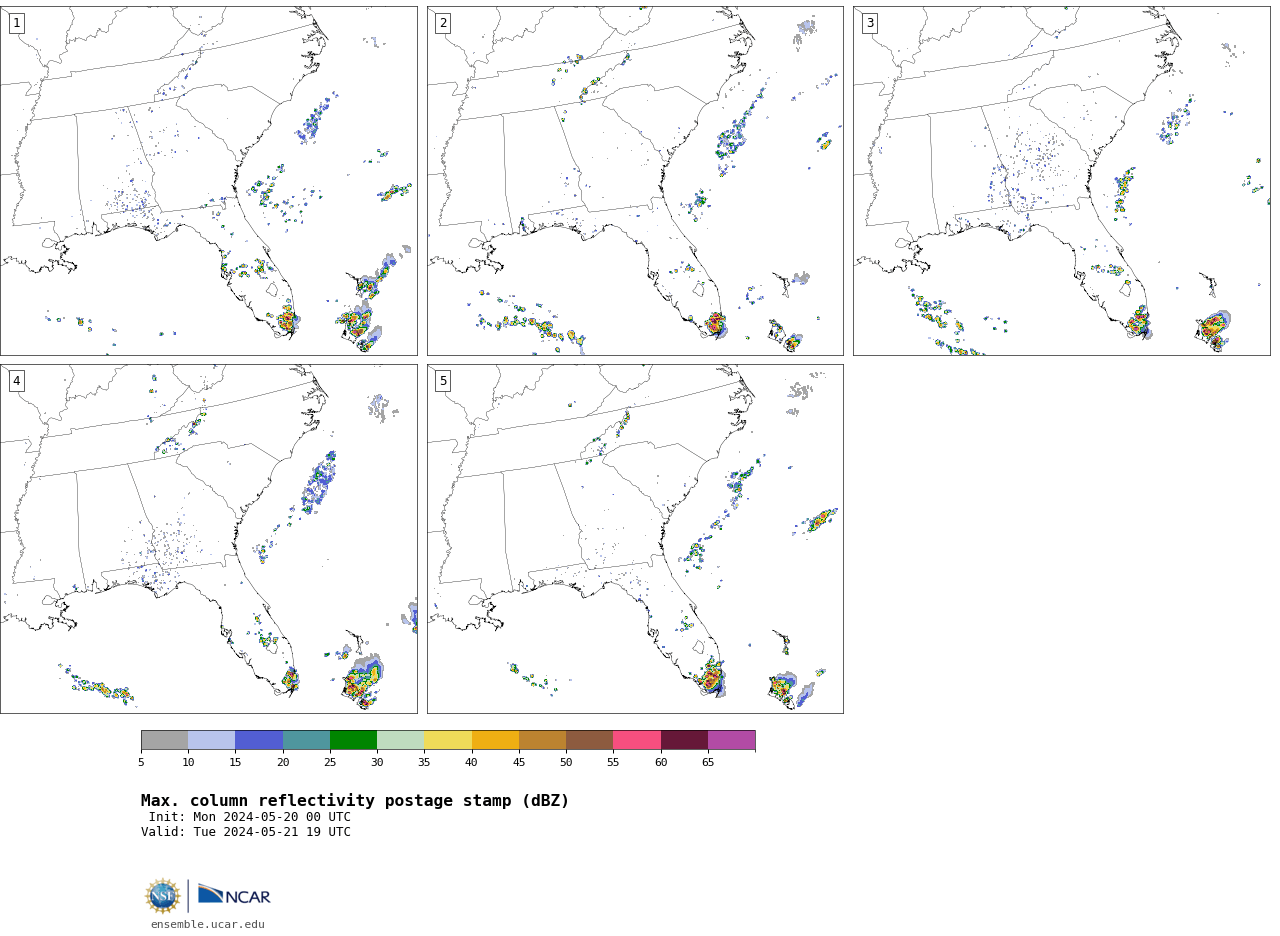
Task: Click the yellow 35-40 dBZ swatch
Action: pyautogui.click(x=448, y=740)
